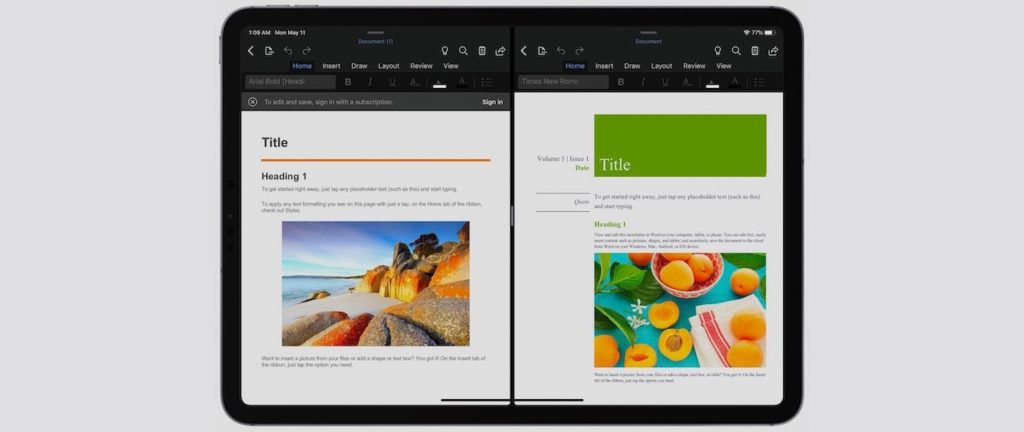Open the Times New Roman font dropdown

[563, 82]
